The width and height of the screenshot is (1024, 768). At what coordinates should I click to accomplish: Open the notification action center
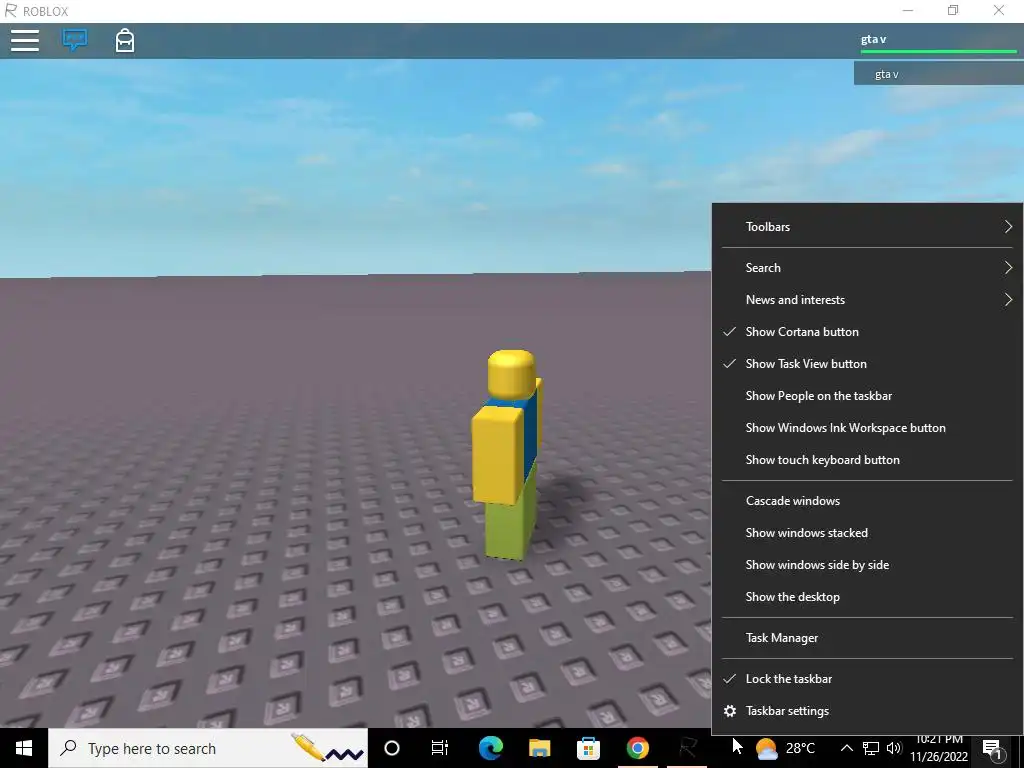pyautogui.click(x=993, y=749)
